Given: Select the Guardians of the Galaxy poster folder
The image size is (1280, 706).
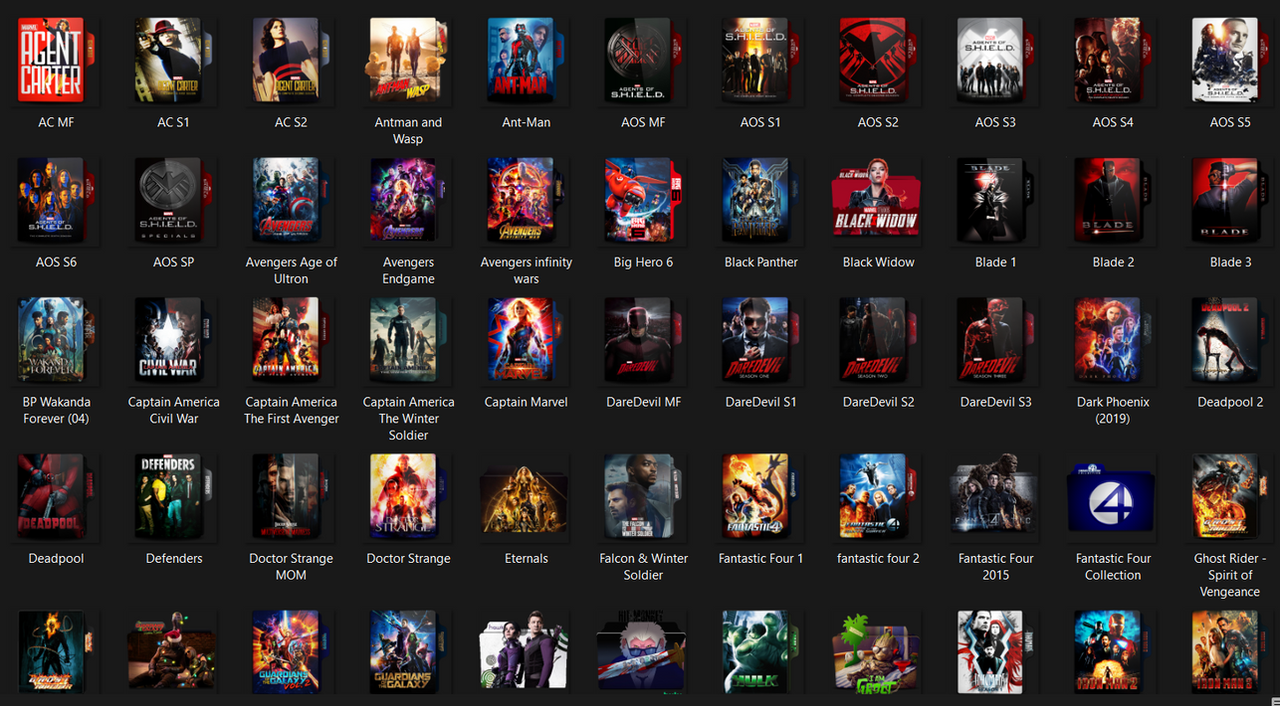Looking at the screenshot, I should pyautogui.click(x=408, y=651).
